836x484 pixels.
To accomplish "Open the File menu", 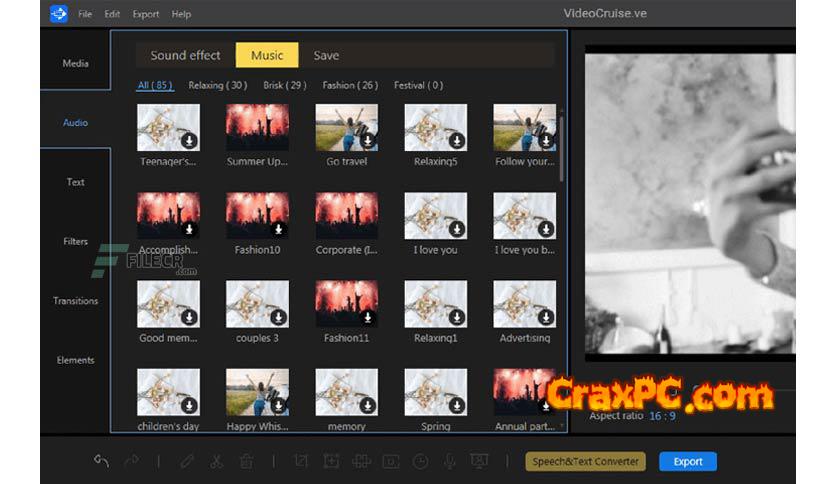I will coord(85,15).
